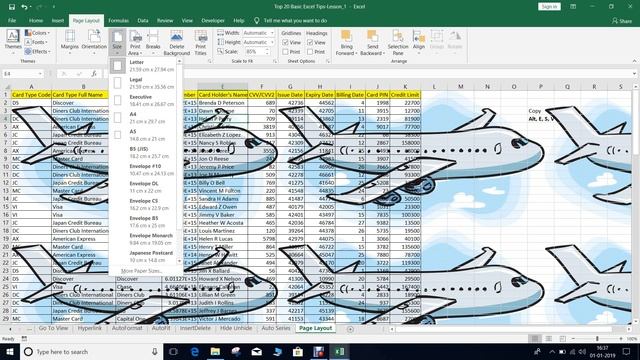This screenshot has width=640, height=360.
Task: Open Microsoft Store from taskbar
Action: tap(298, 351)
